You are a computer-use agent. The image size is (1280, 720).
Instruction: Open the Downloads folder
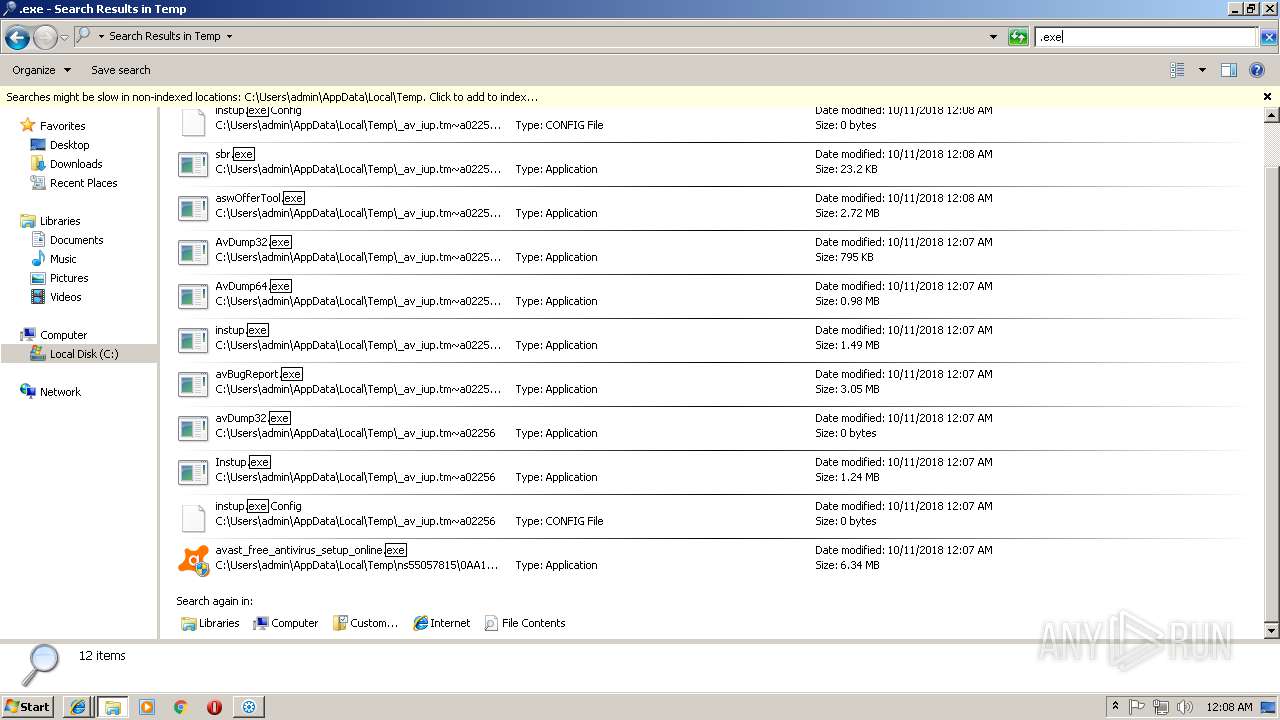click(x=76, y=164)
